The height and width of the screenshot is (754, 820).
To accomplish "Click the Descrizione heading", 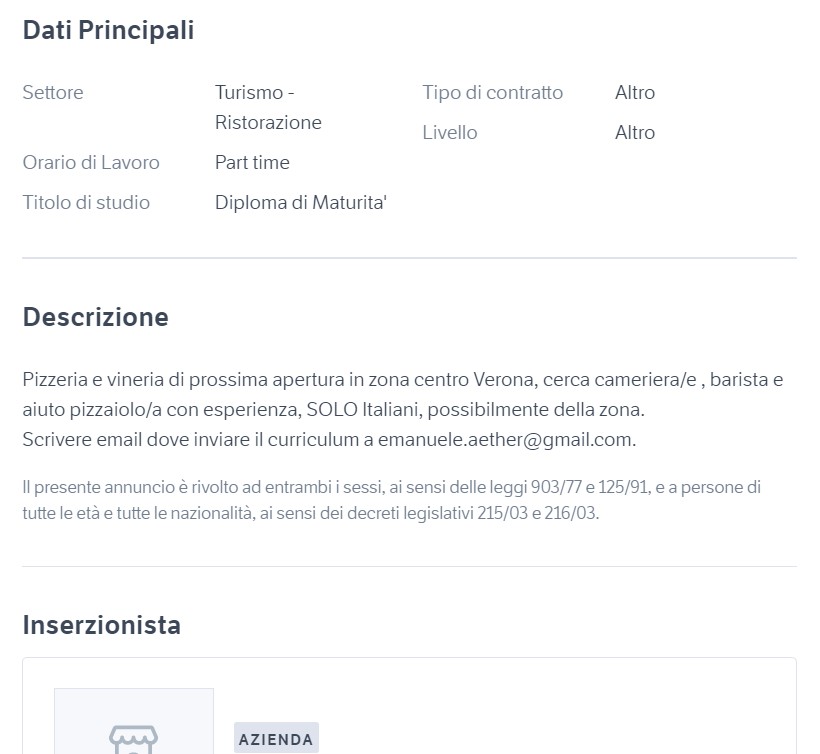I will point(96,317).
